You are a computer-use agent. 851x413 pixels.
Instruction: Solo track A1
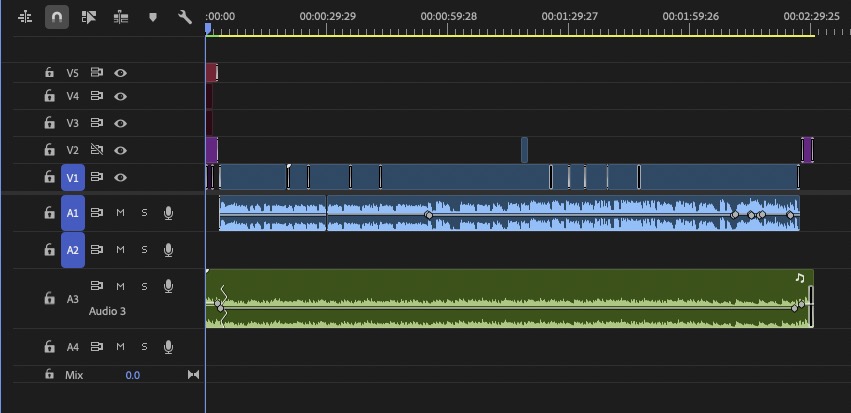[x=144, y=213]
